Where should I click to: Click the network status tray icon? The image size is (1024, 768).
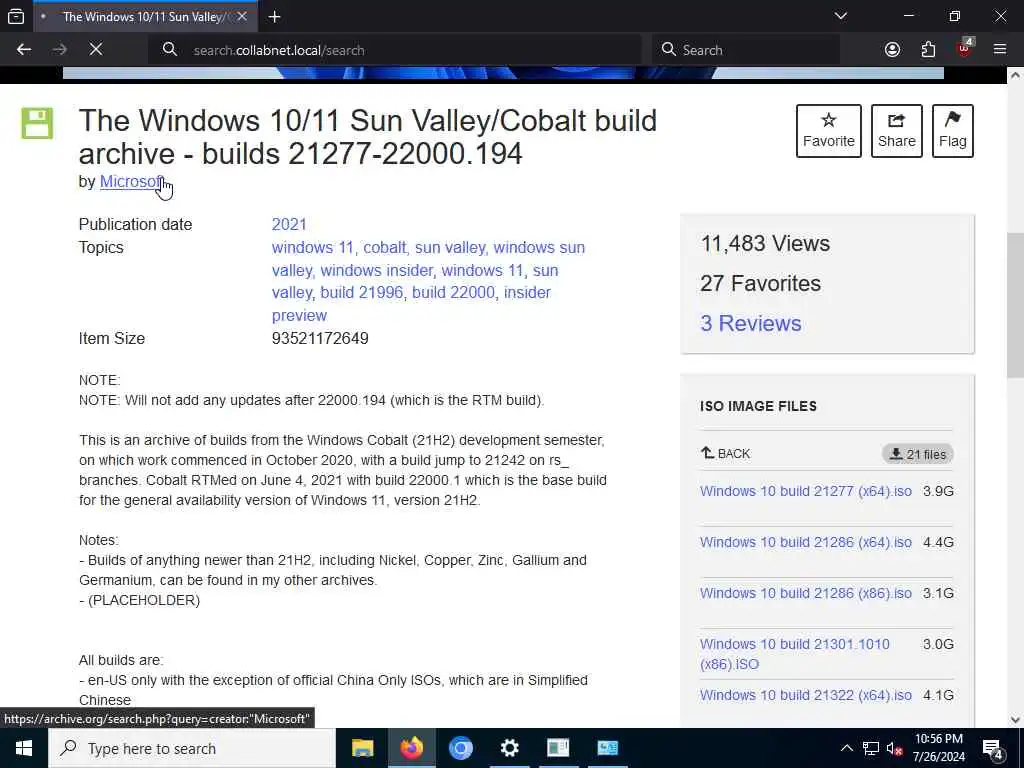click(871, 748)
